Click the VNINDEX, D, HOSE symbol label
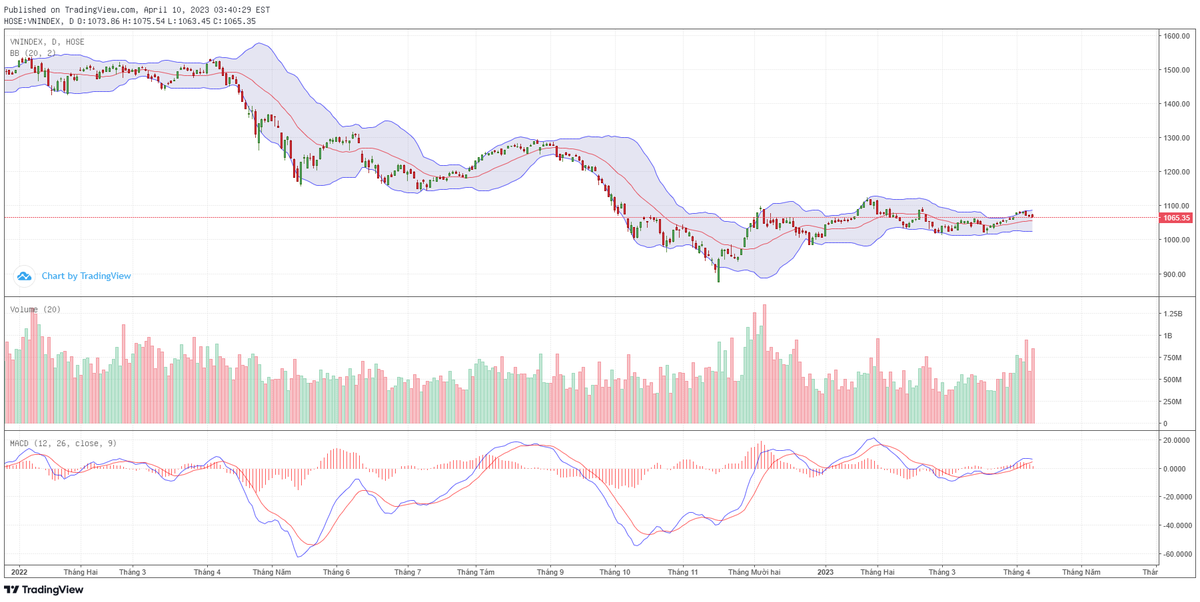 click(47, 42)
